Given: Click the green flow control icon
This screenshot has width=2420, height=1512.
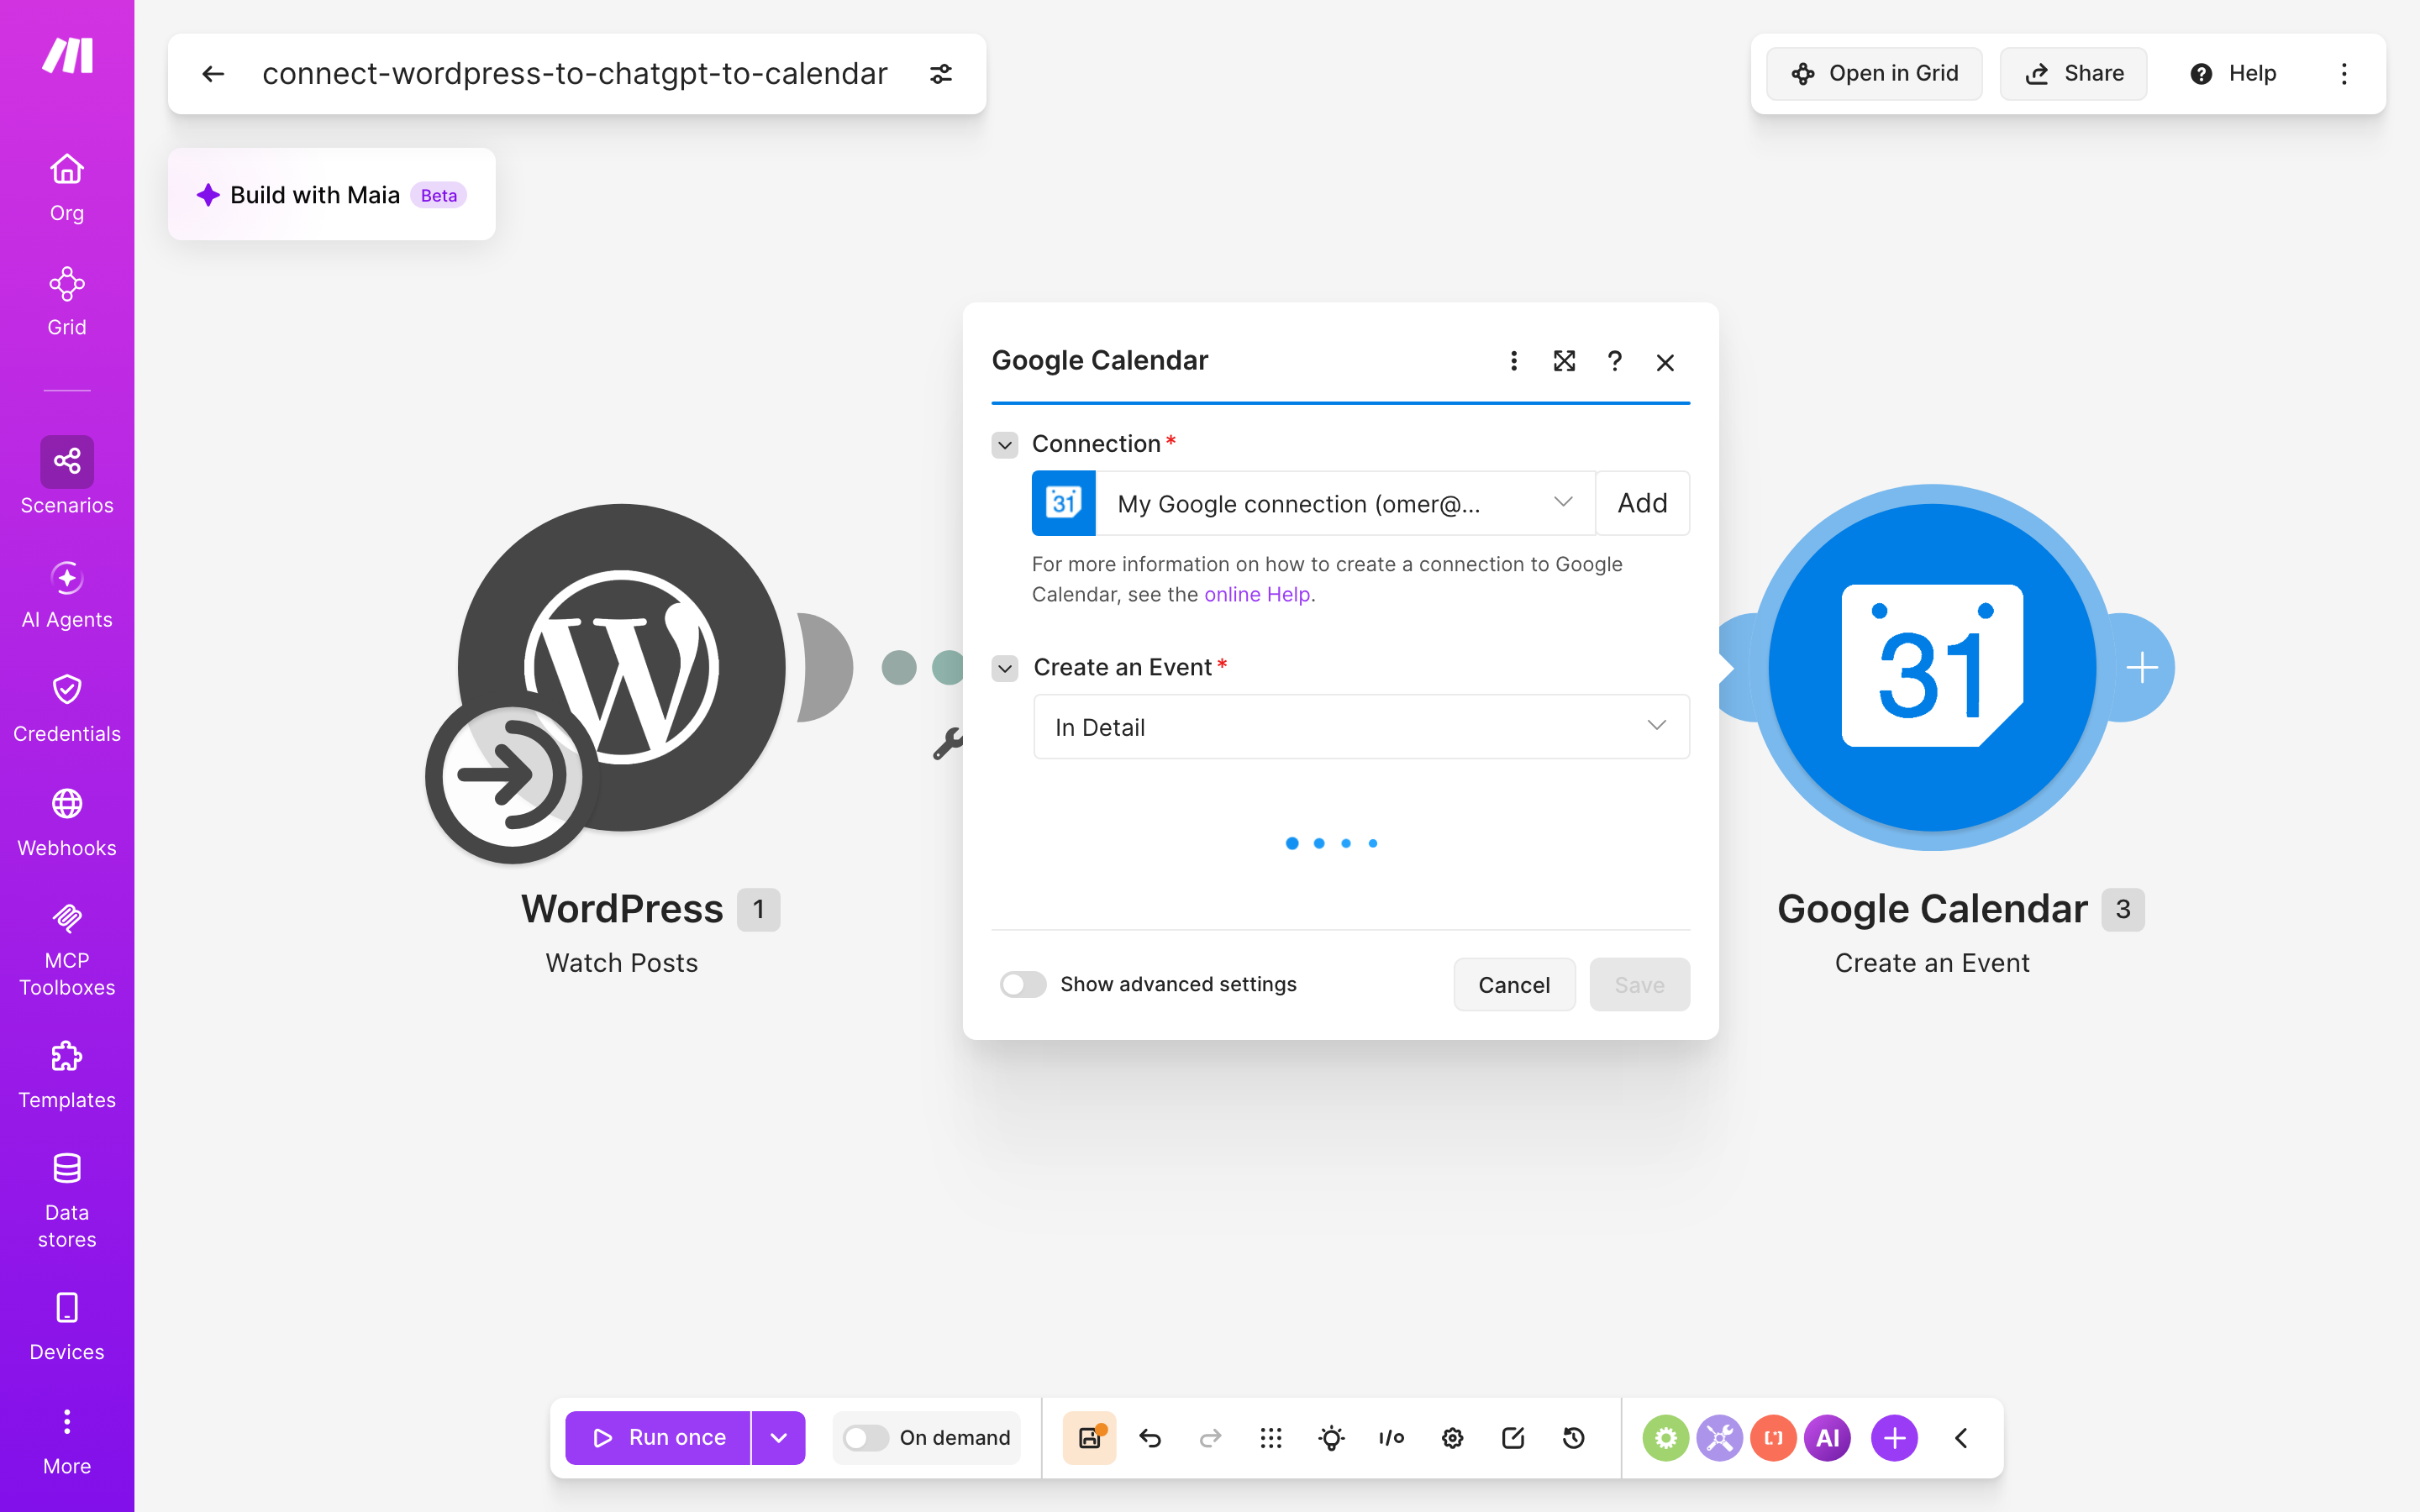Looking at the screenshot, I should pyautogui.click(x=1665, y=1438).
